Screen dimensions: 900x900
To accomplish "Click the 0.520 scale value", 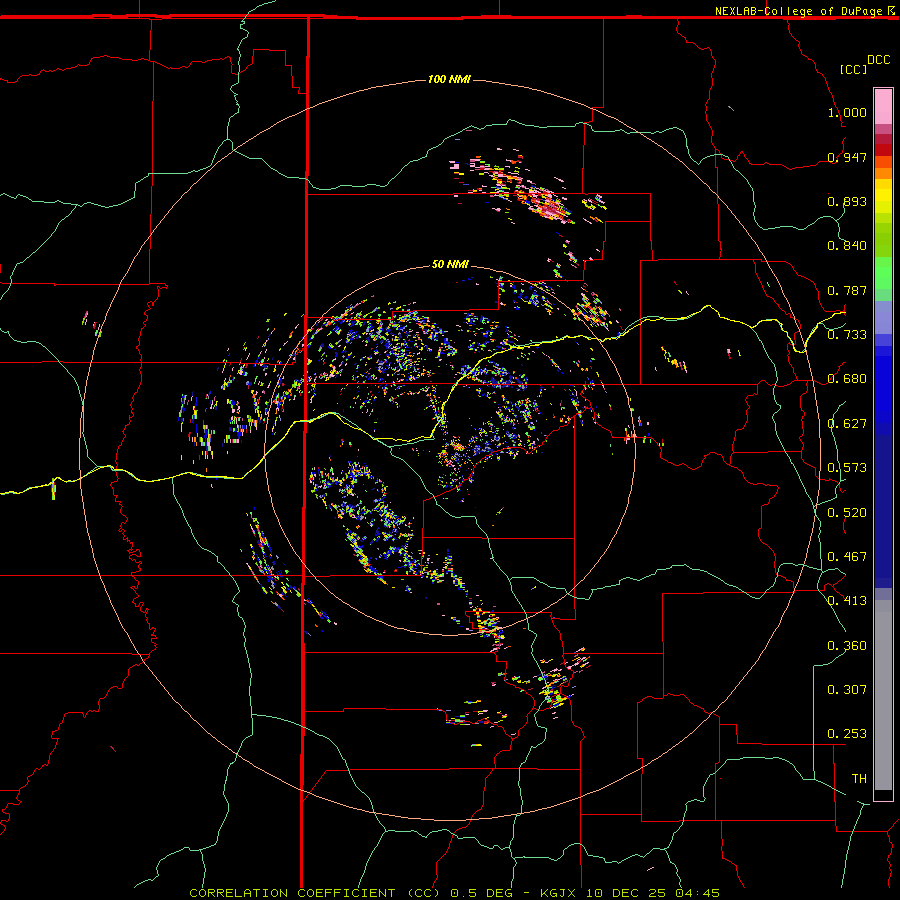I will click(847, 513).
